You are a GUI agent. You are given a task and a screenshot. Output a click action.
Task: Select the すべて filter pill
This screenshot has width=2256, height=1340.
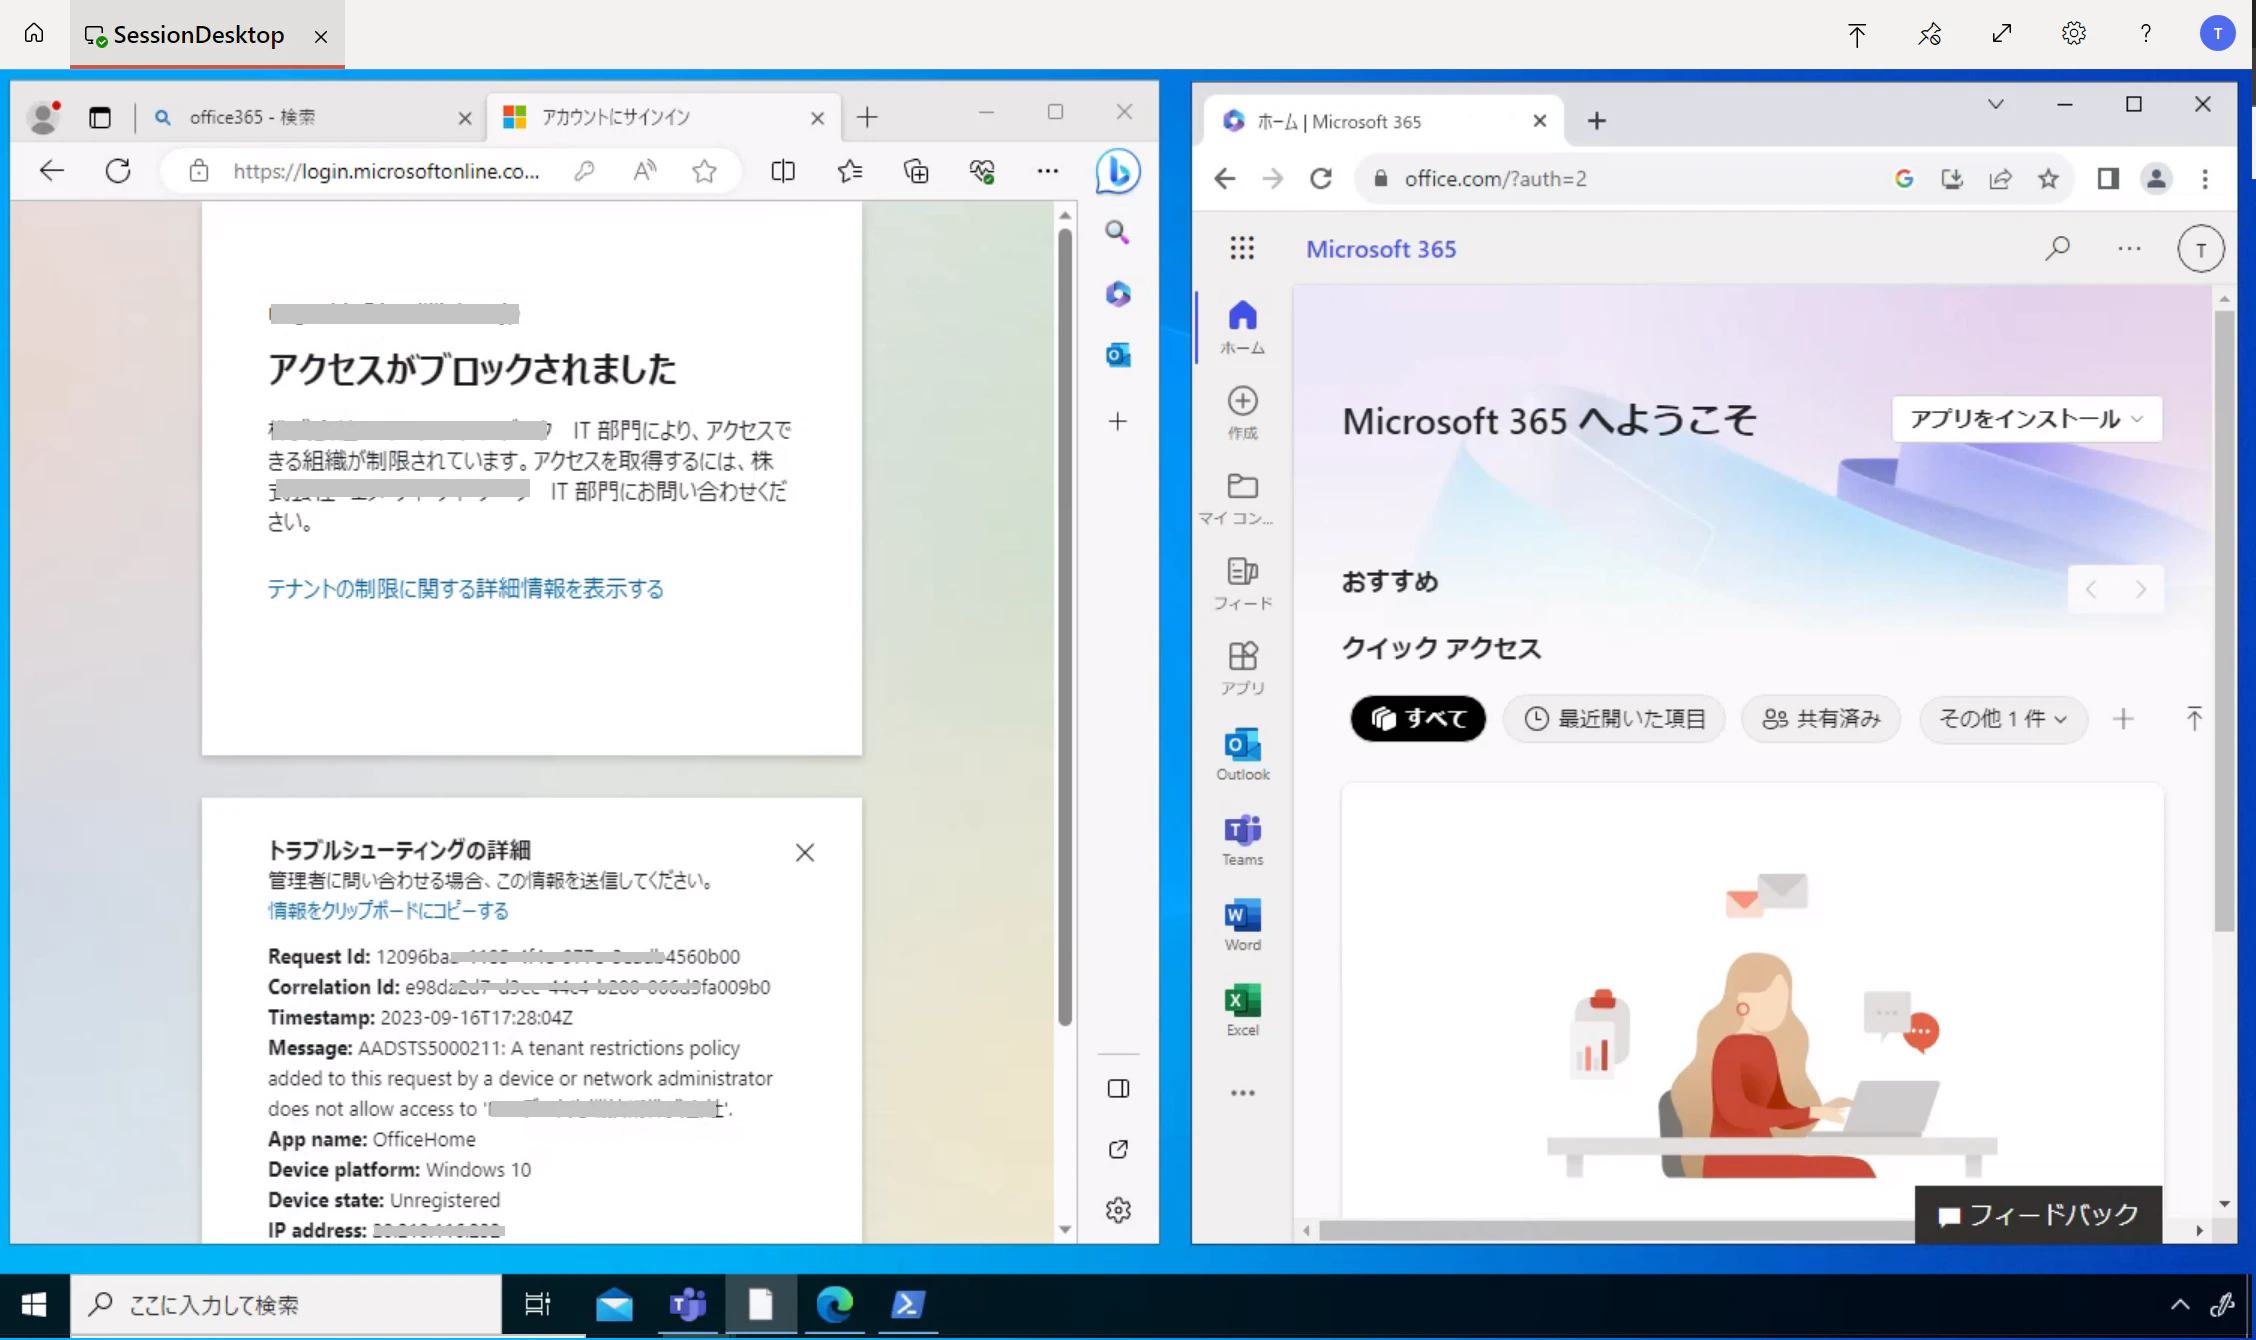click(x=1418, y=719)
